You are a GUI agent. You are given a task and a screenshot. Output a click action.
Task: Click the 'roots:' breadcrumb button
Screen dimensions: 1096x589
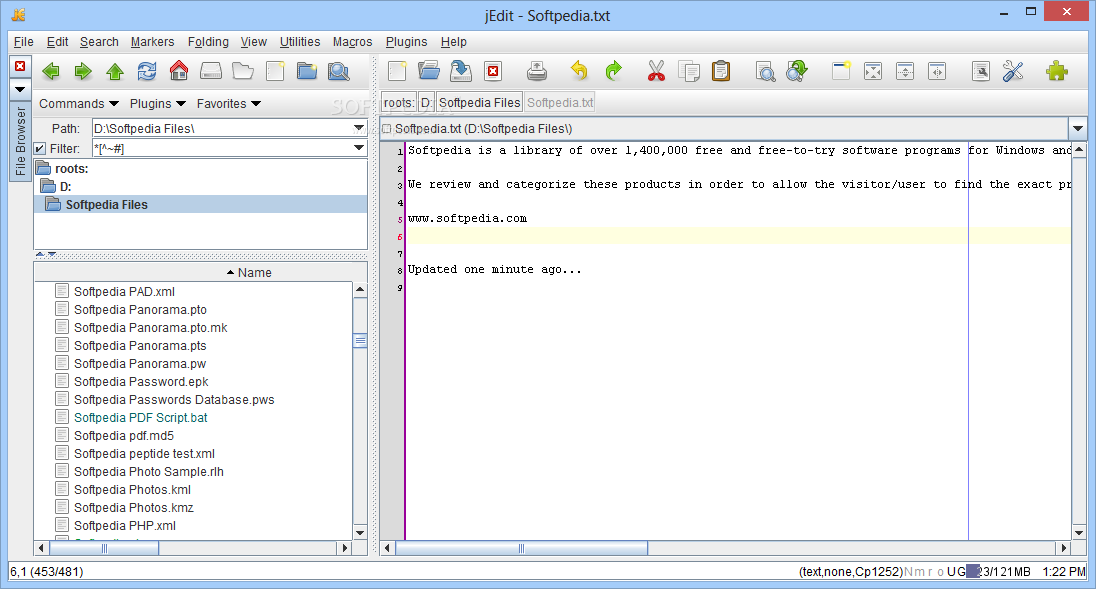pos(398,103)
